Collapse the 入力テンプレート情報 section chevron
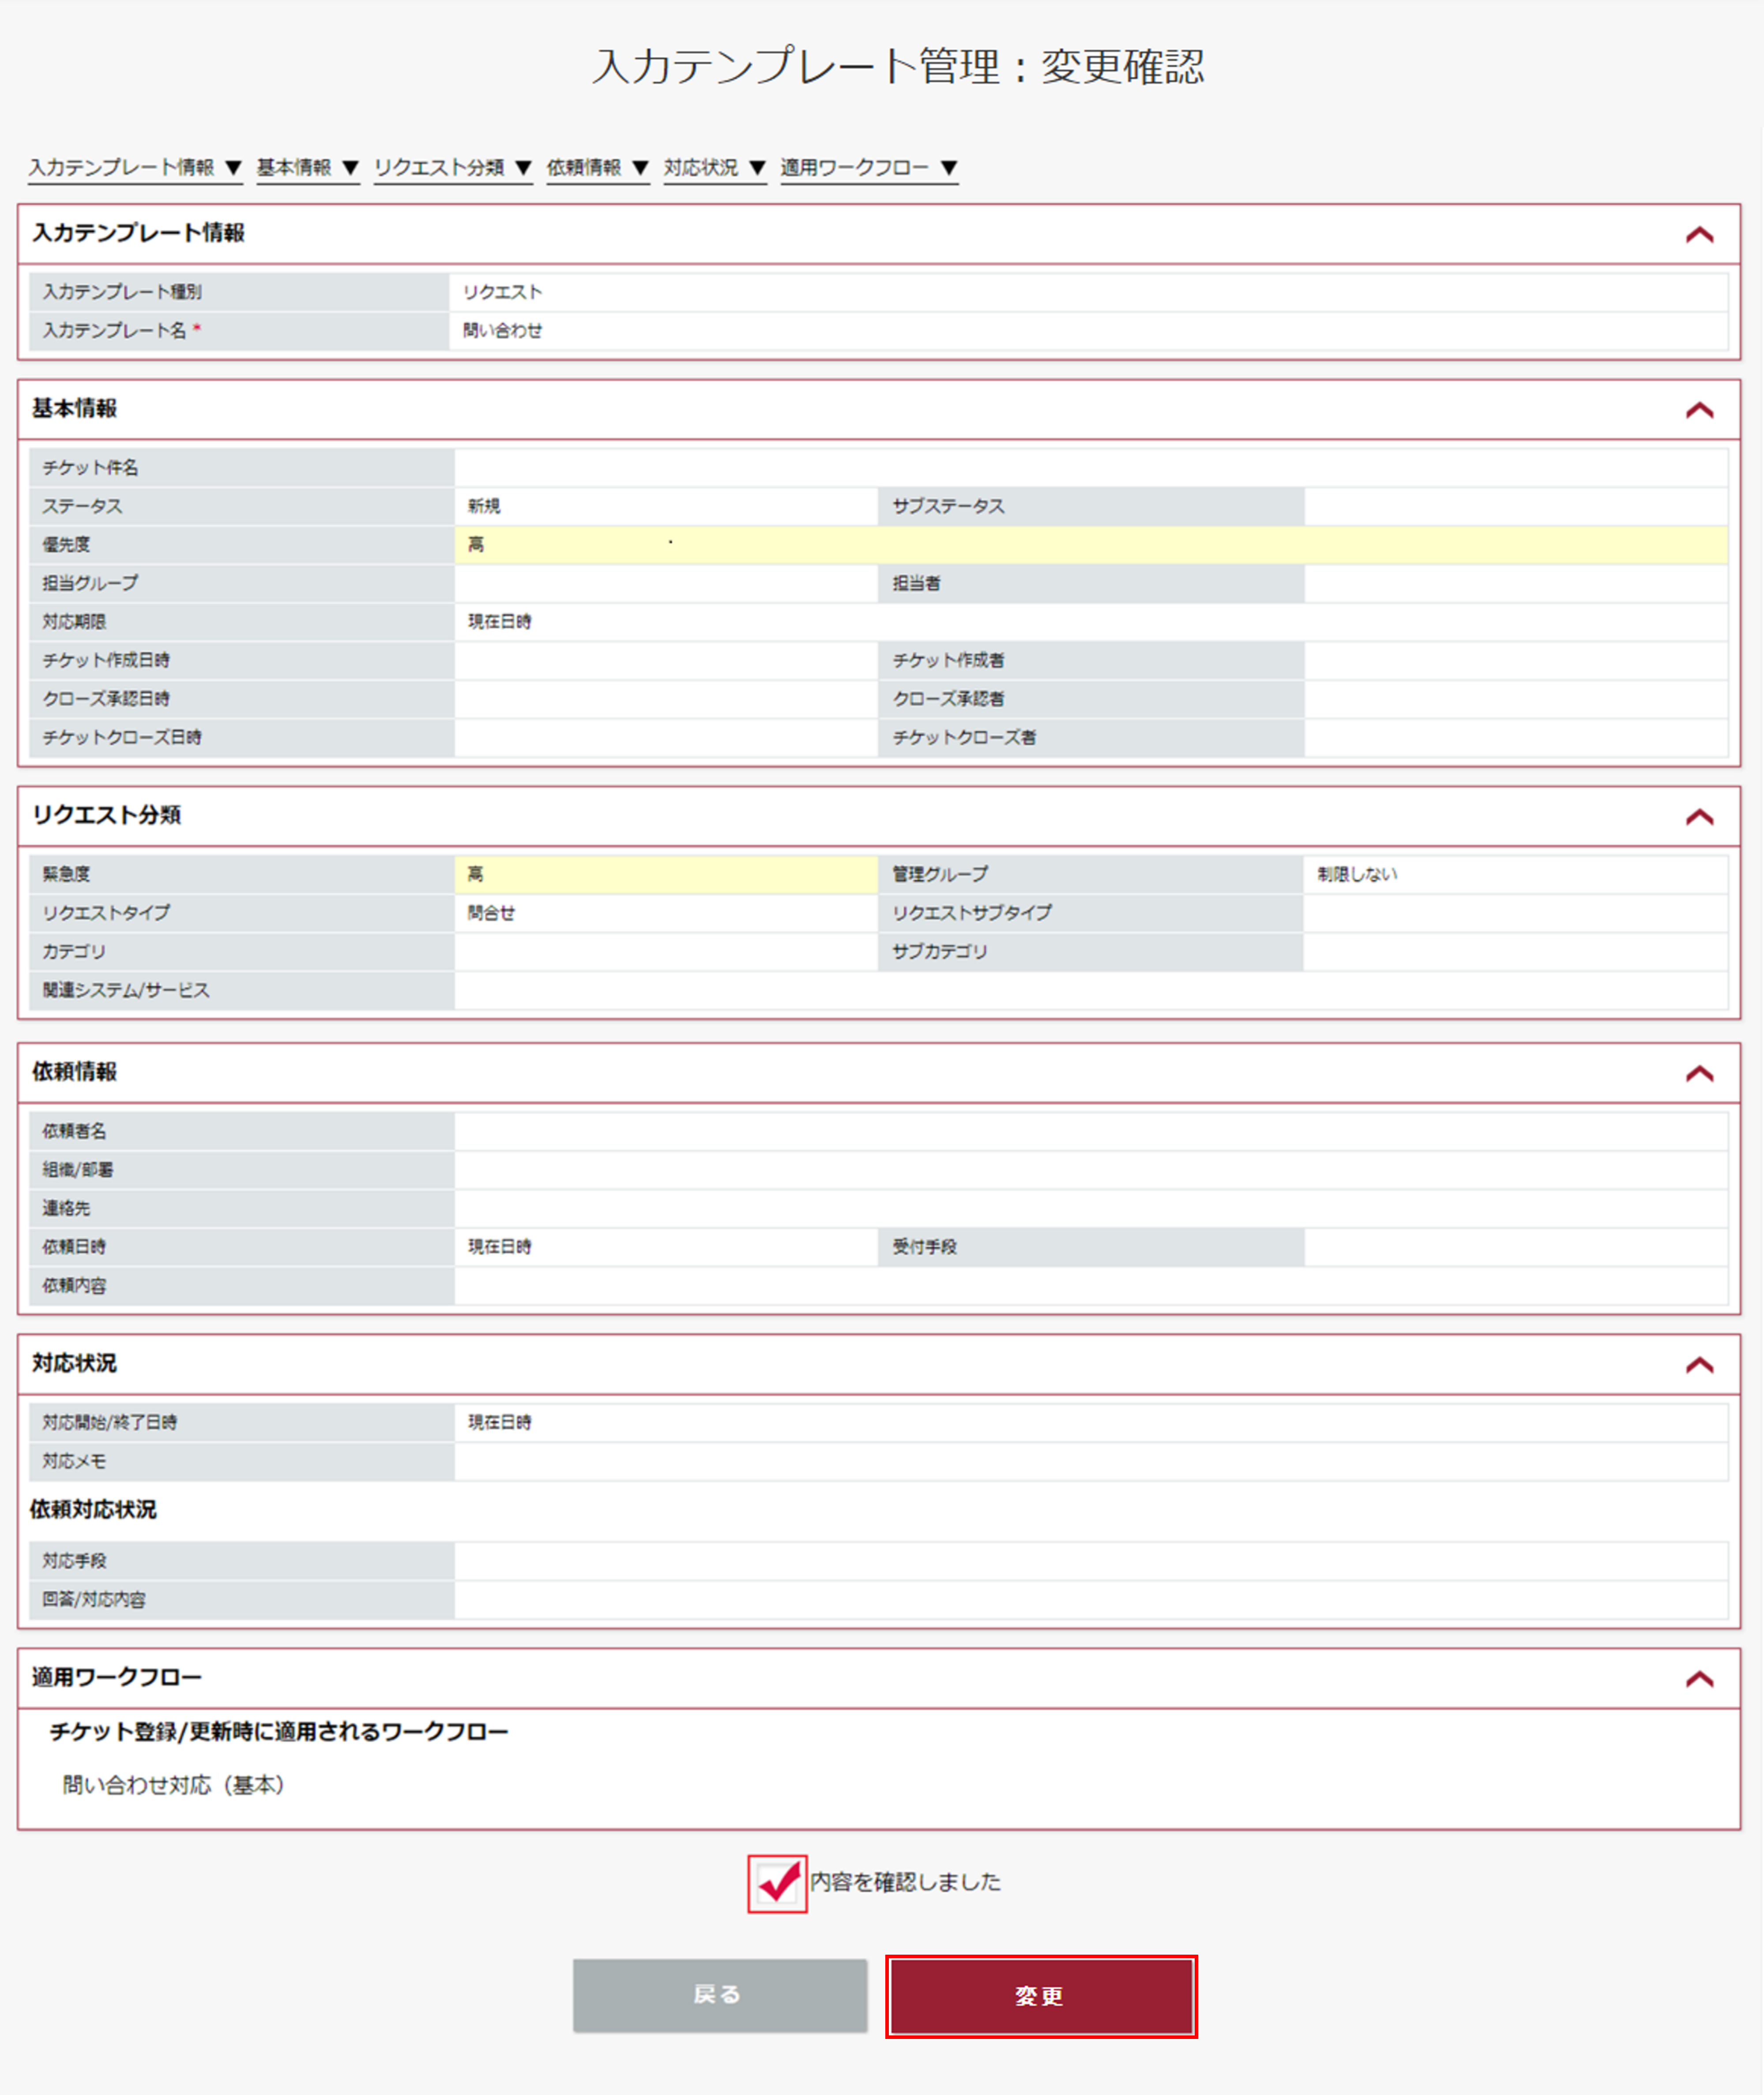The height and width of the screenshot is (2095, 1764). coord(1699,235)
